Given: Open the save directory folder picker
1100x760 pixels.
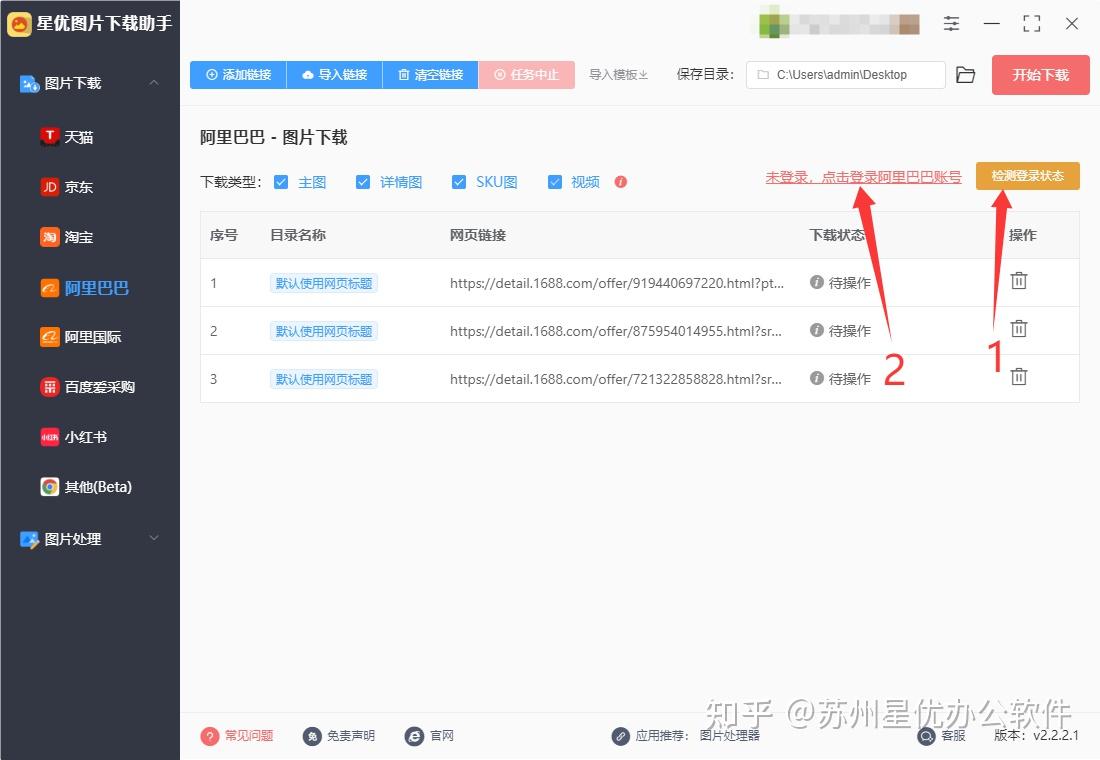Looking at the screenshot, I should click(x=965, y=74).
